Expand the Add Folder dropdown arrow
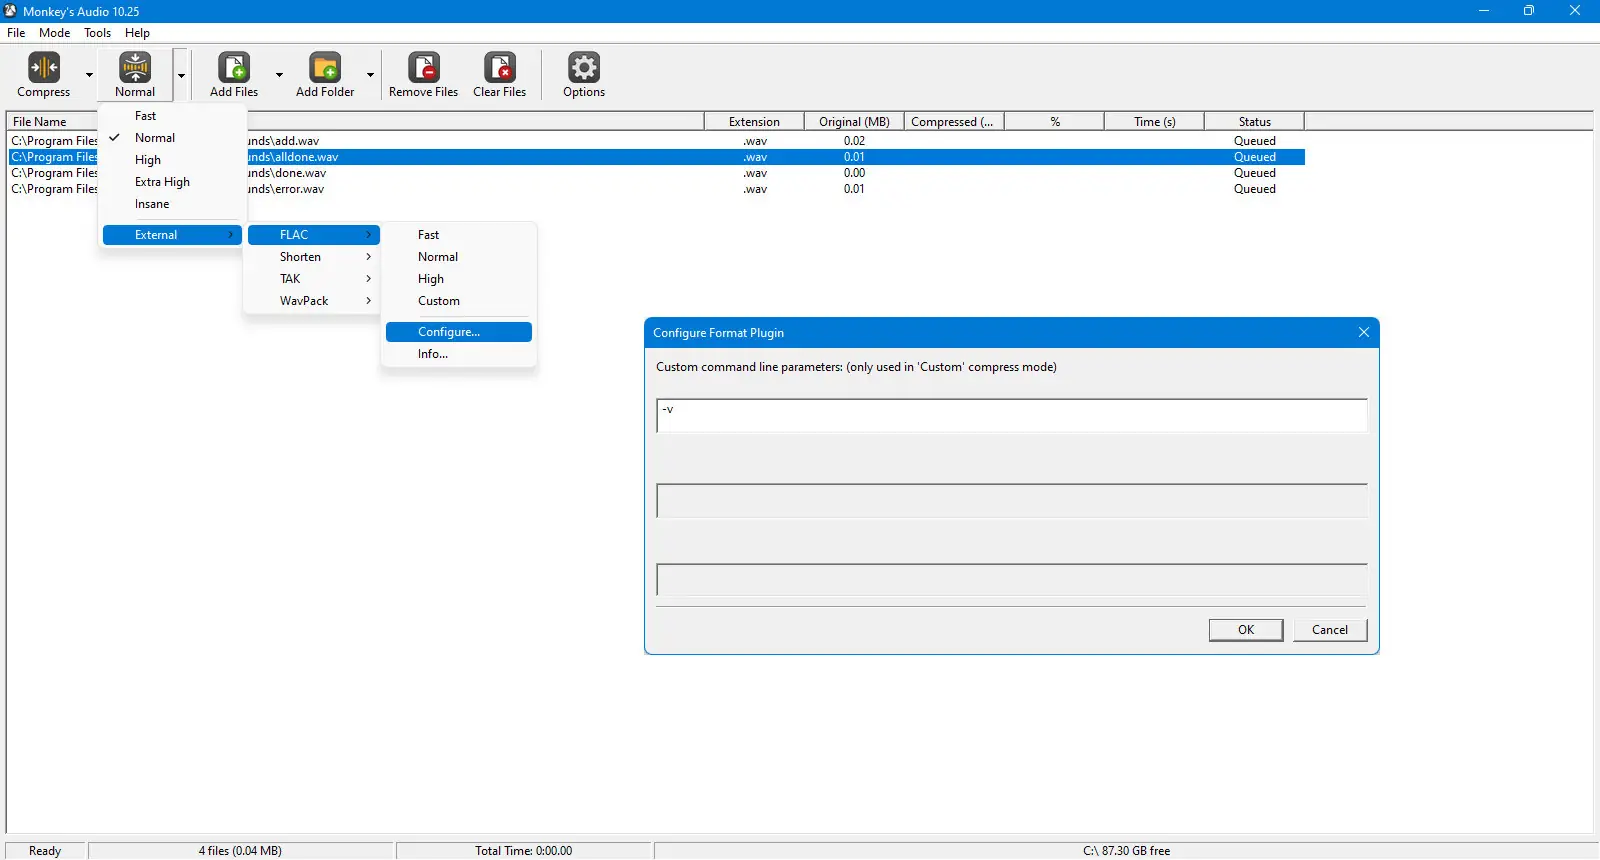 coord(370,75)
